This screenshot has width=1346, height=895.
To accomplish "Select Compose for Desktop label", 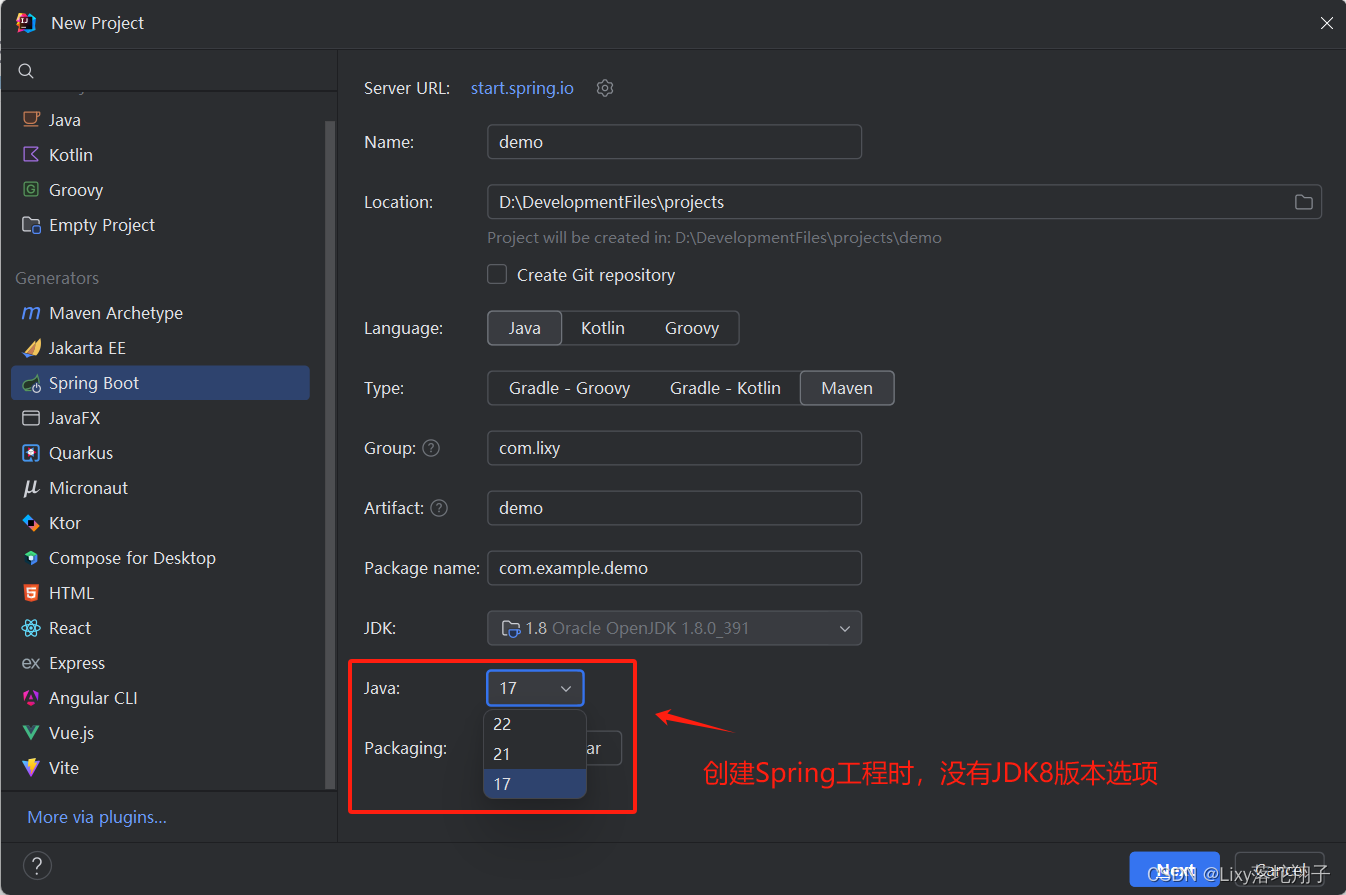I will [132, 558].
